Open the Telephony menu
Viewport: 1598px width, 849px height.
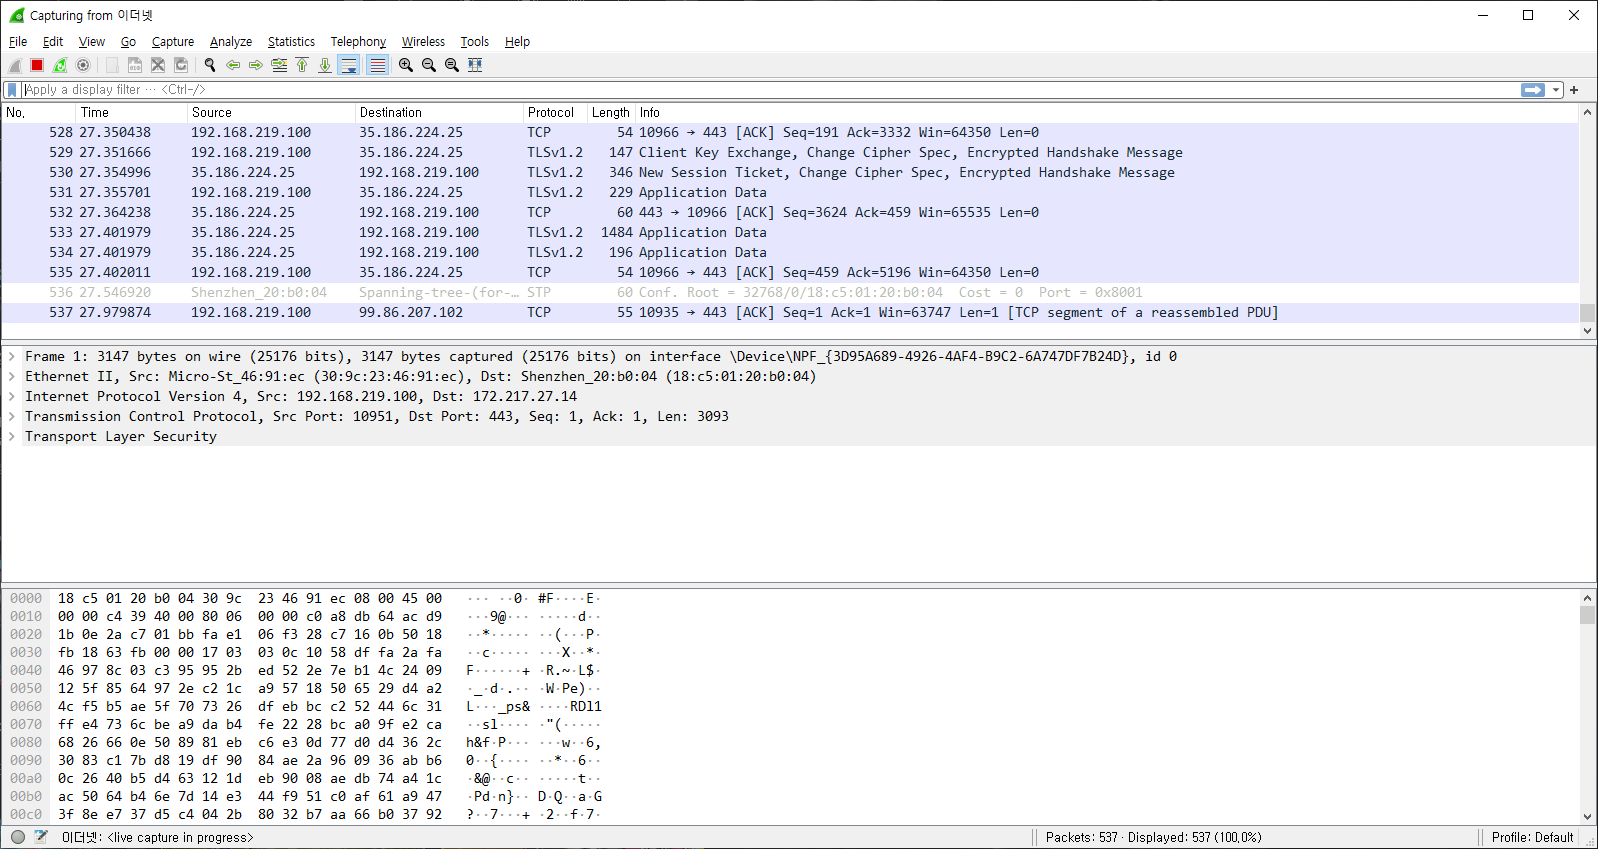pos(358,42)
